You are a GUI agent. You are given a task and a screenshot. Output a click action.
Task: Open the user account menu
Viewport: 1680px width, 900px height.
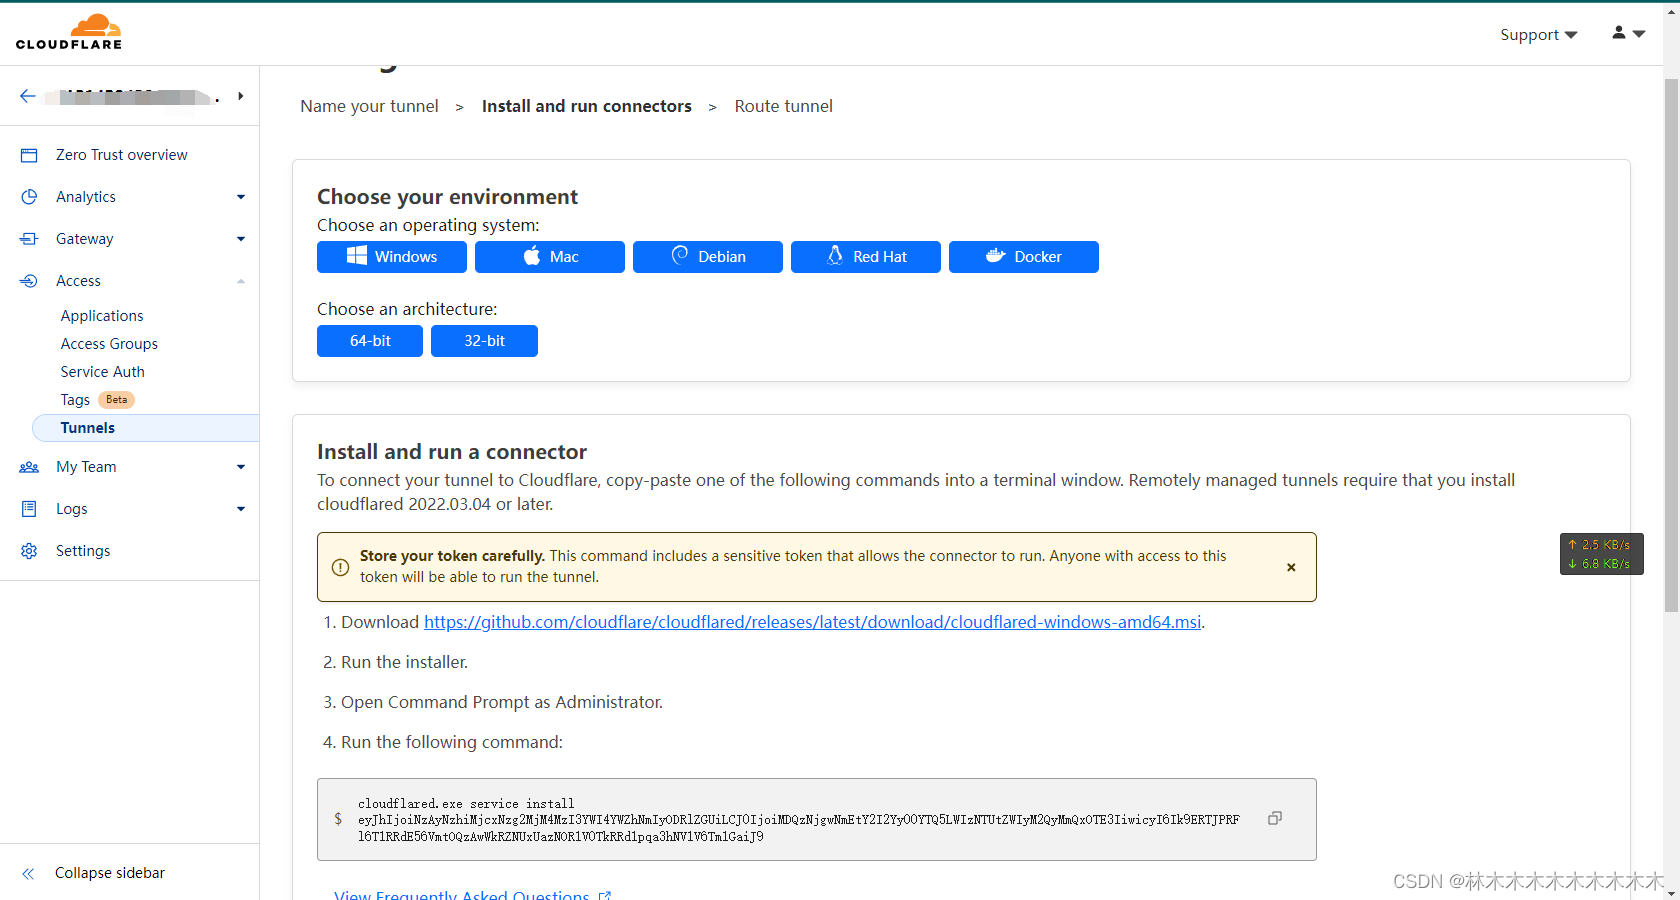coord(1627,33)
